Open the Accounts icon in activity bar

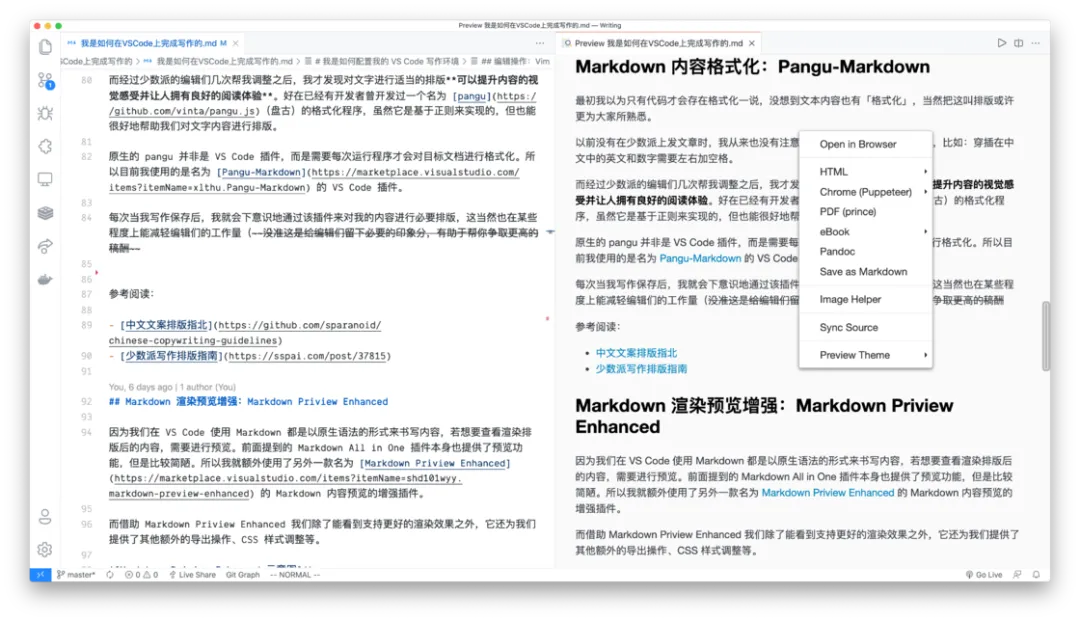coord(45,516)
